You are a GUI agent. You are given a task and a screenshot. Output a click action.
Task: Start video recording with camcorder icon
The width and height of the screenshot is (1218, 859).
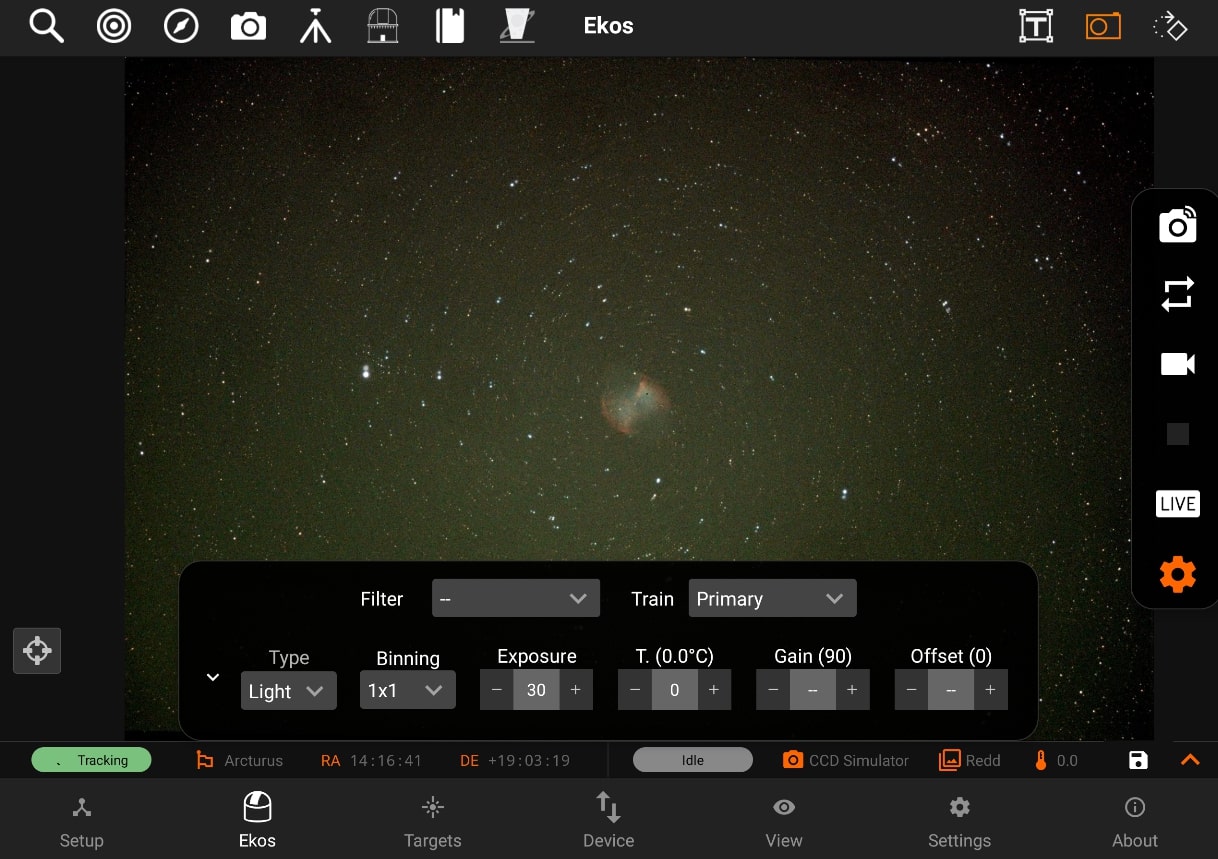click(1177, 364)
